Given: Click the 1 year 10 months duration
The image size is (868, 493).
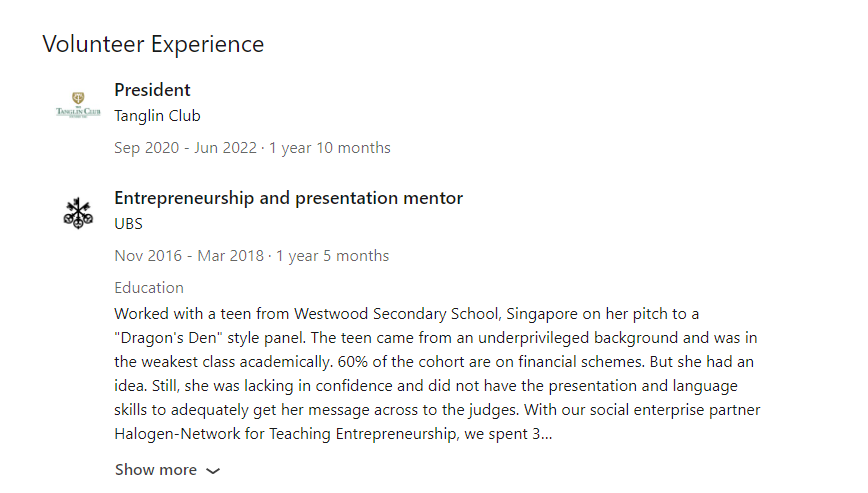Looking at the screenshot, I should (x=330, y=148).
